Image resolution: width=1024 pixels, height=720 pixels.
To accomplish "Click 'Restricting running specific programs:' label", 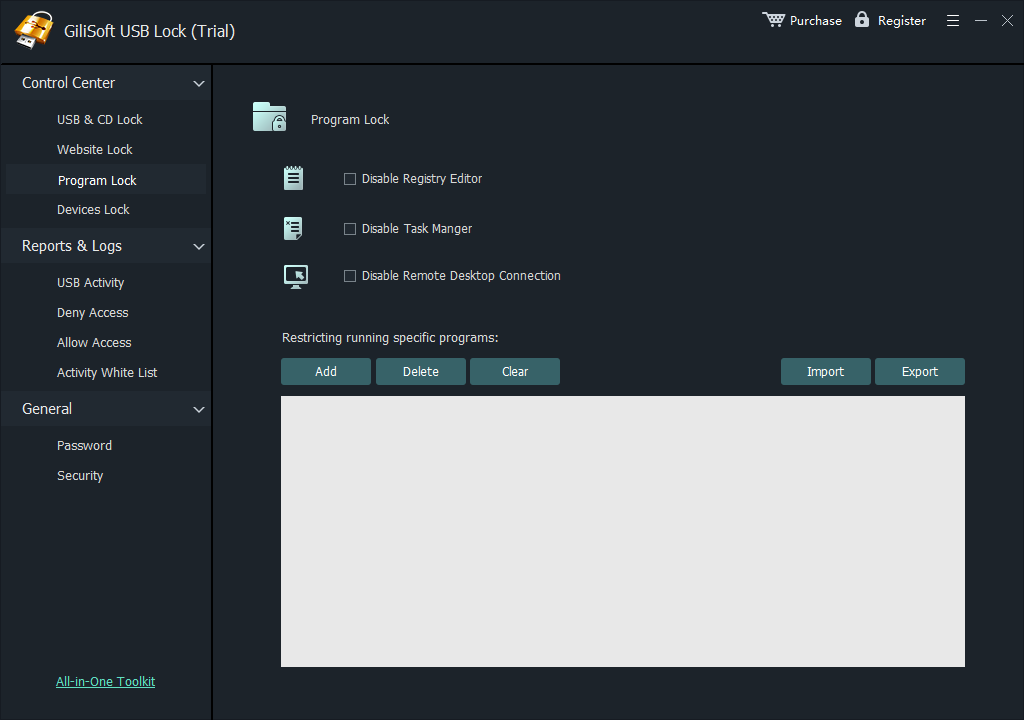I will click(390, 338).
